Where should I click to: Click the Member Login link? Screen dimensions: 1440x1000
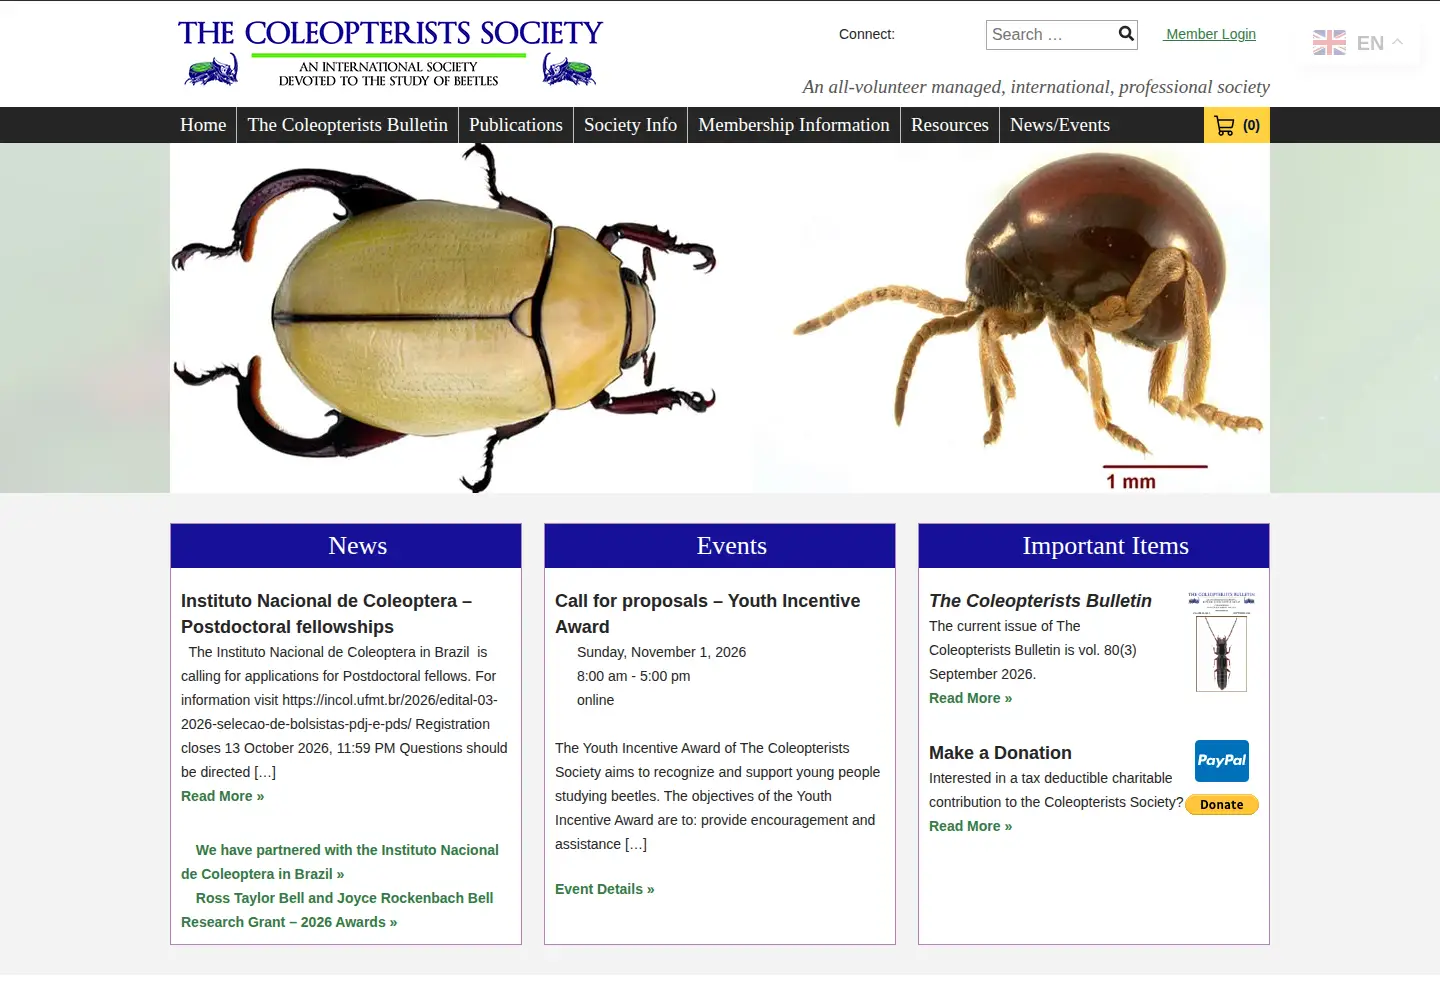click(1210, 34)
